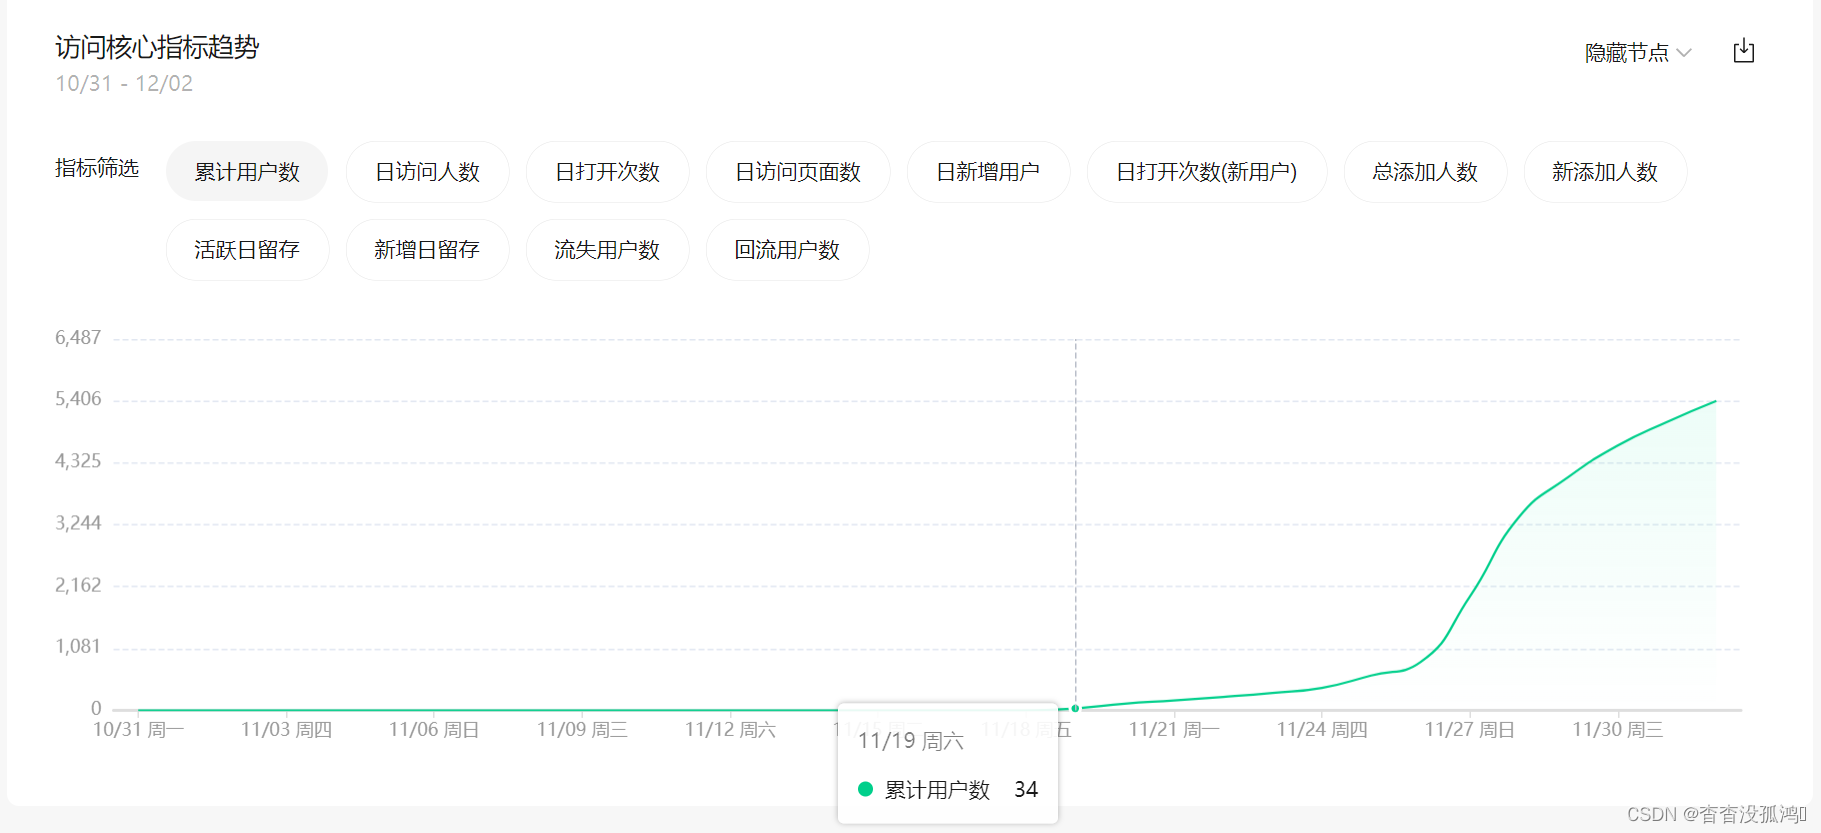Click the 1,081 y-axis value
1821x833 pixels.
[x=78, y=647]
